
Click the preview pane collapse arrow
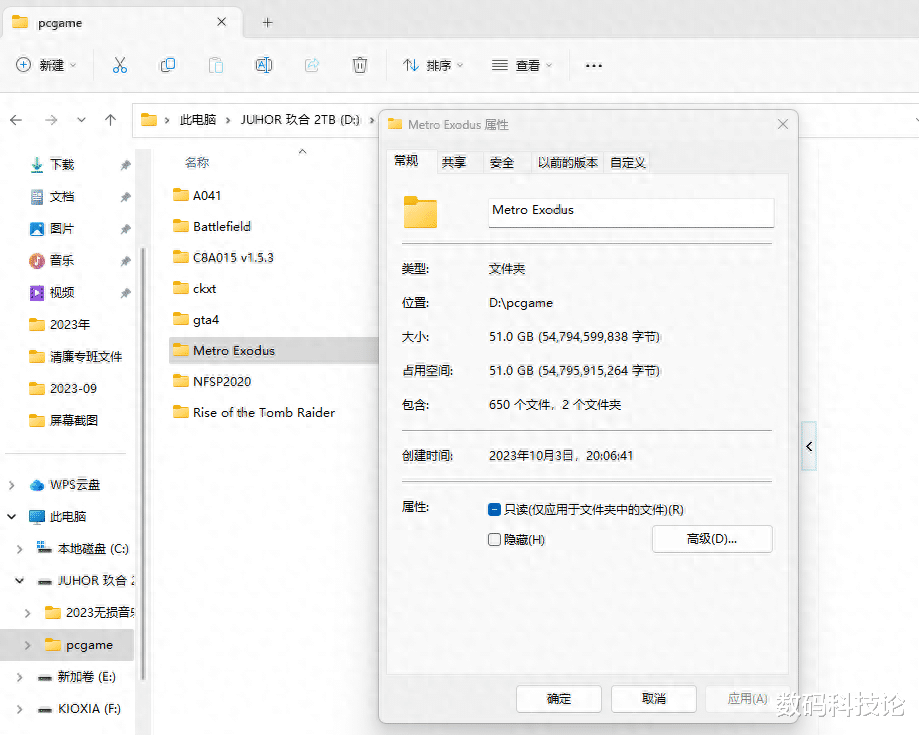tap(809, 447)
